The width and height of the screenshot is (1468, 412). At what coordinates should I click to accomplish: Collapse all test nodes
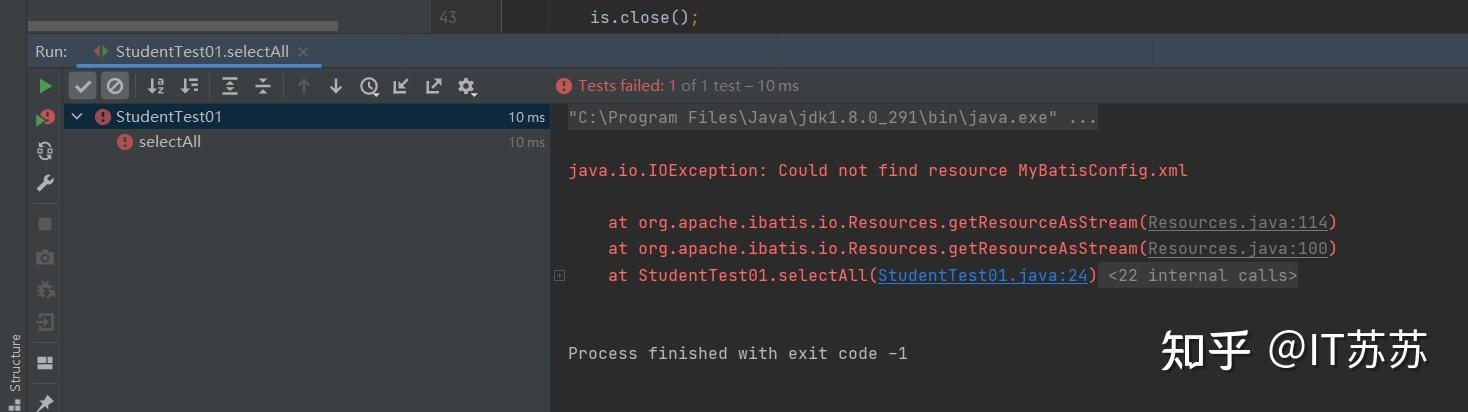(263, 86)
